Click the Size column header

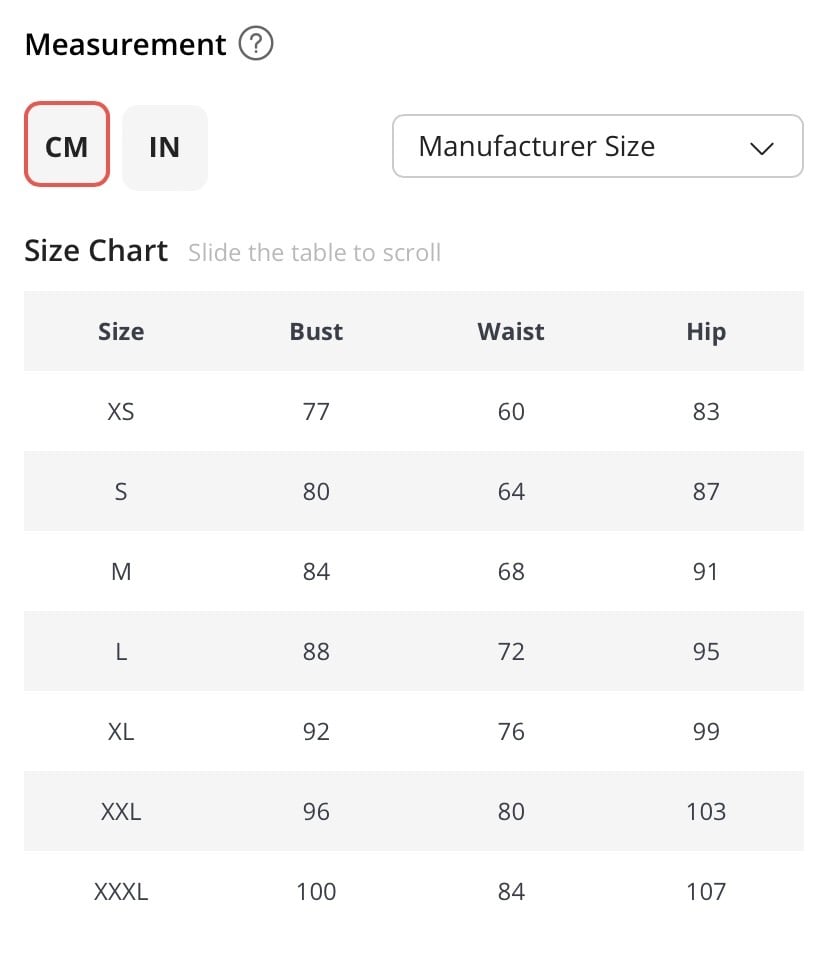121,332
